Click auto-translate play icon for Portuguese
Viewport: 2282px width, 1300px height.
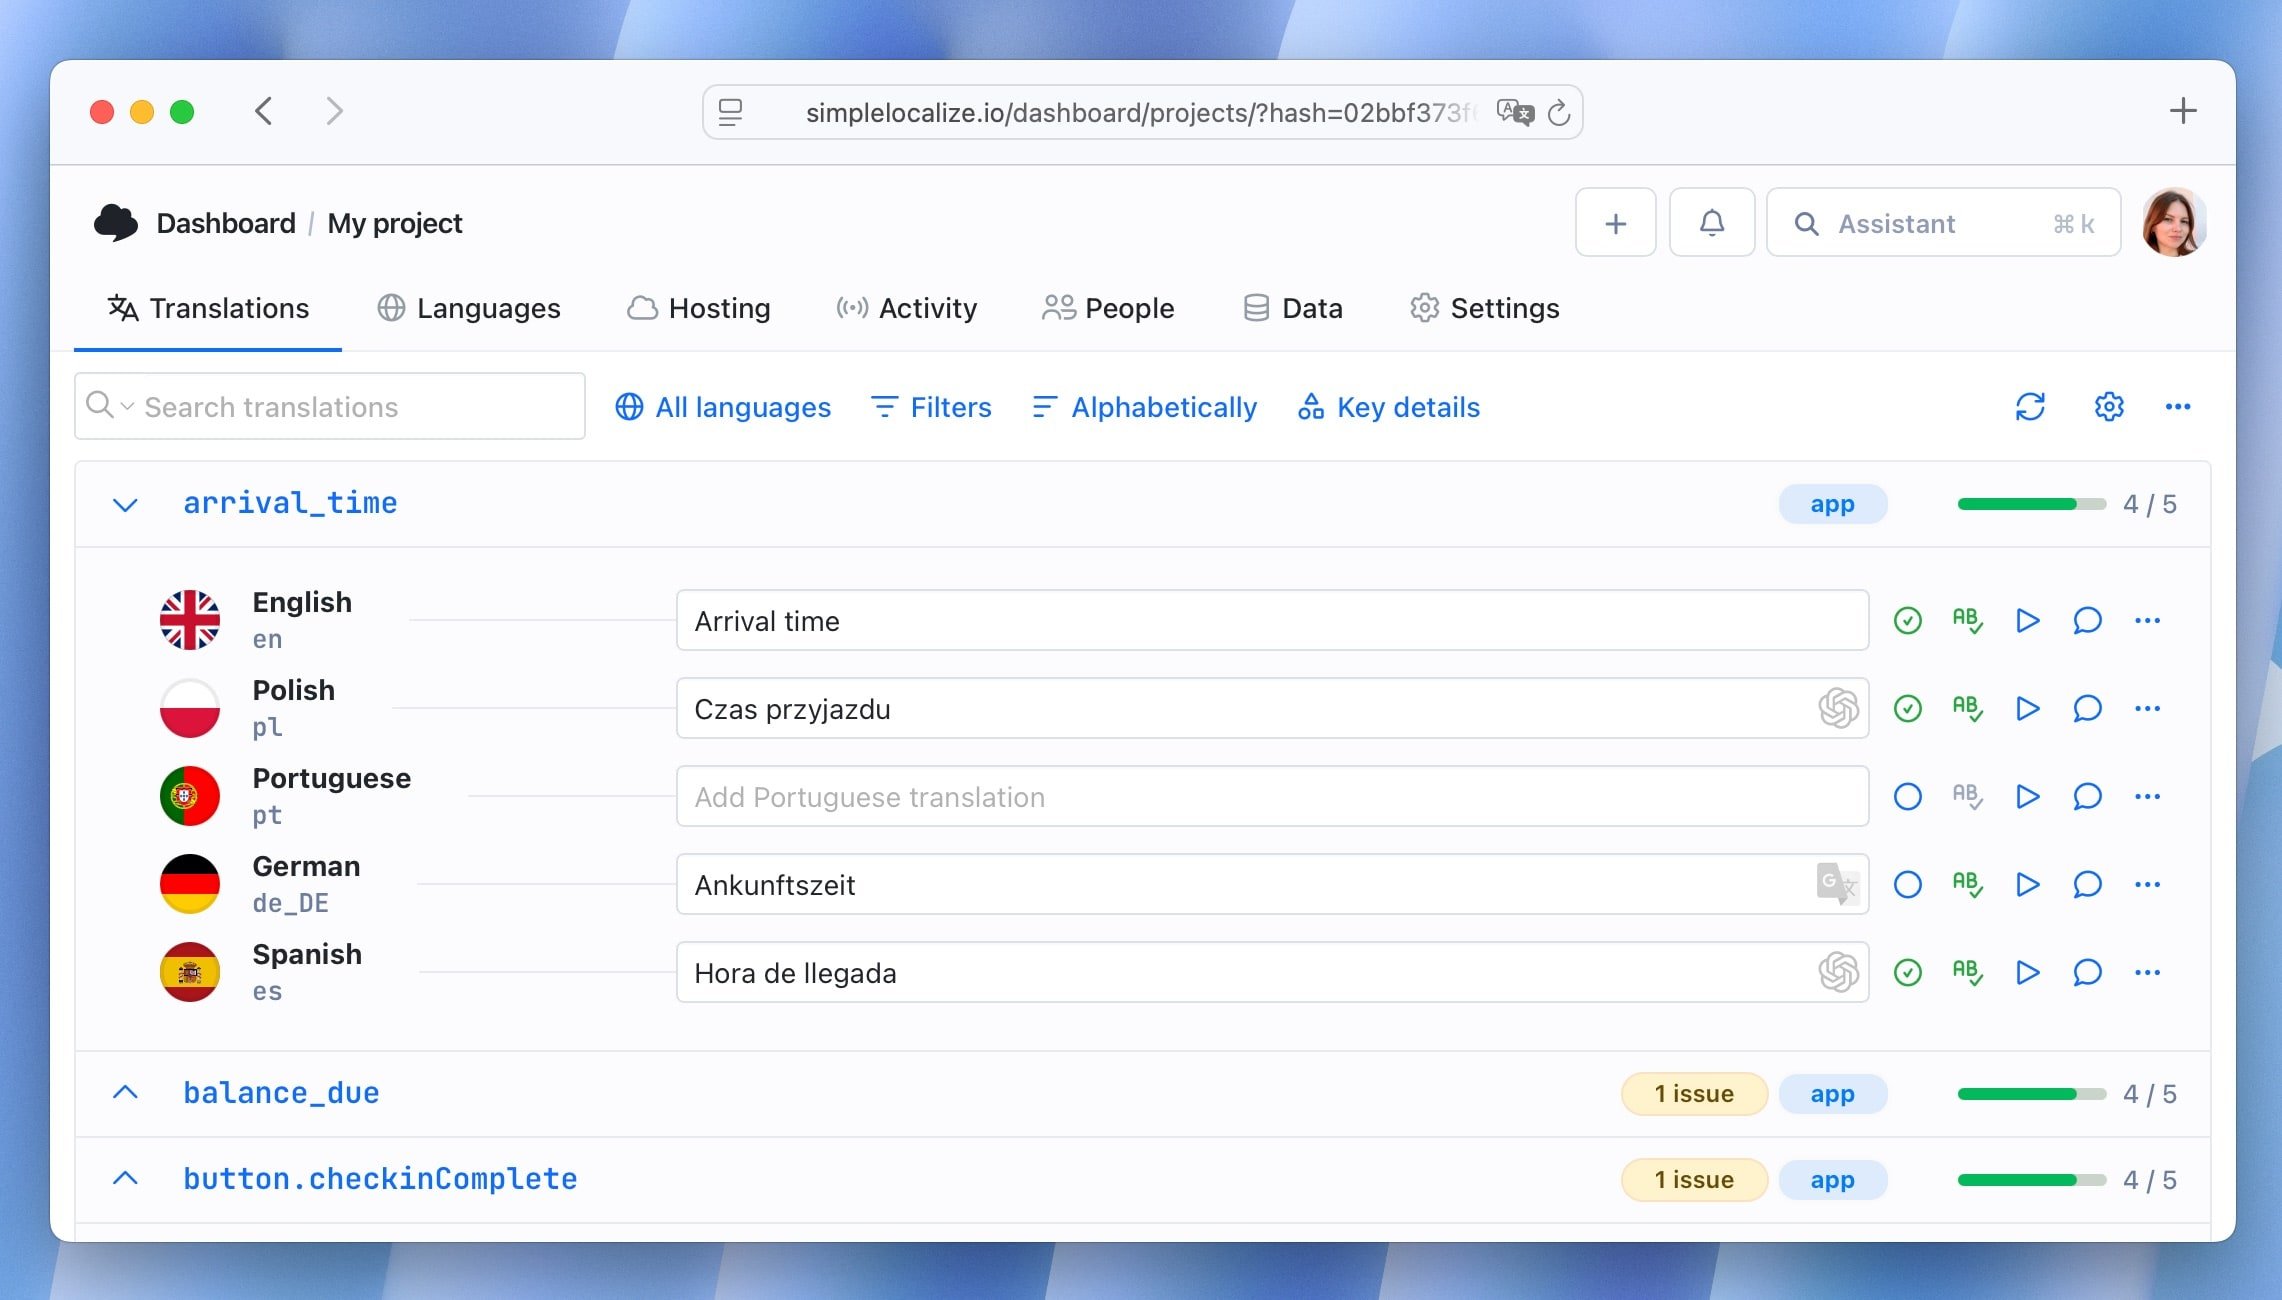point(2027,796)
